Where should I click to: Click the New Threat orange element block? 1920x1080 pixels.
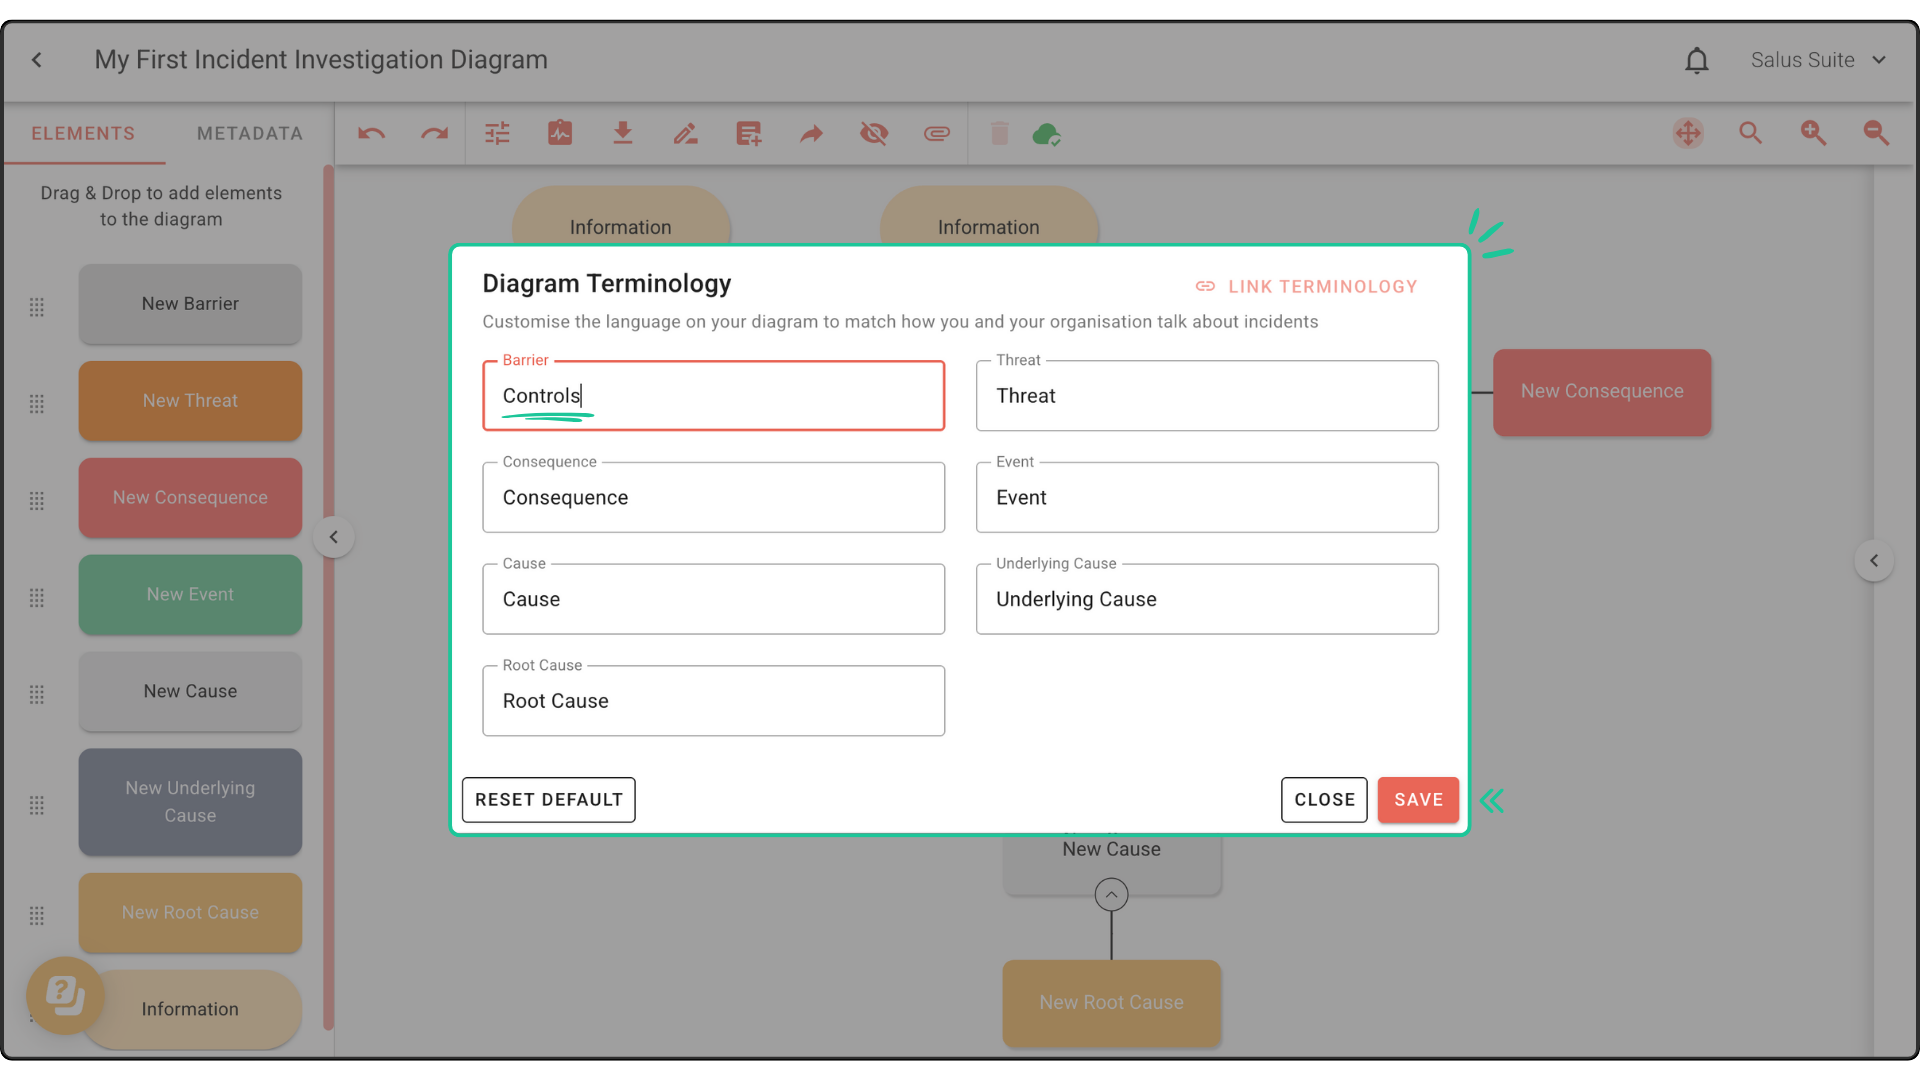click(x=190, y=401)
